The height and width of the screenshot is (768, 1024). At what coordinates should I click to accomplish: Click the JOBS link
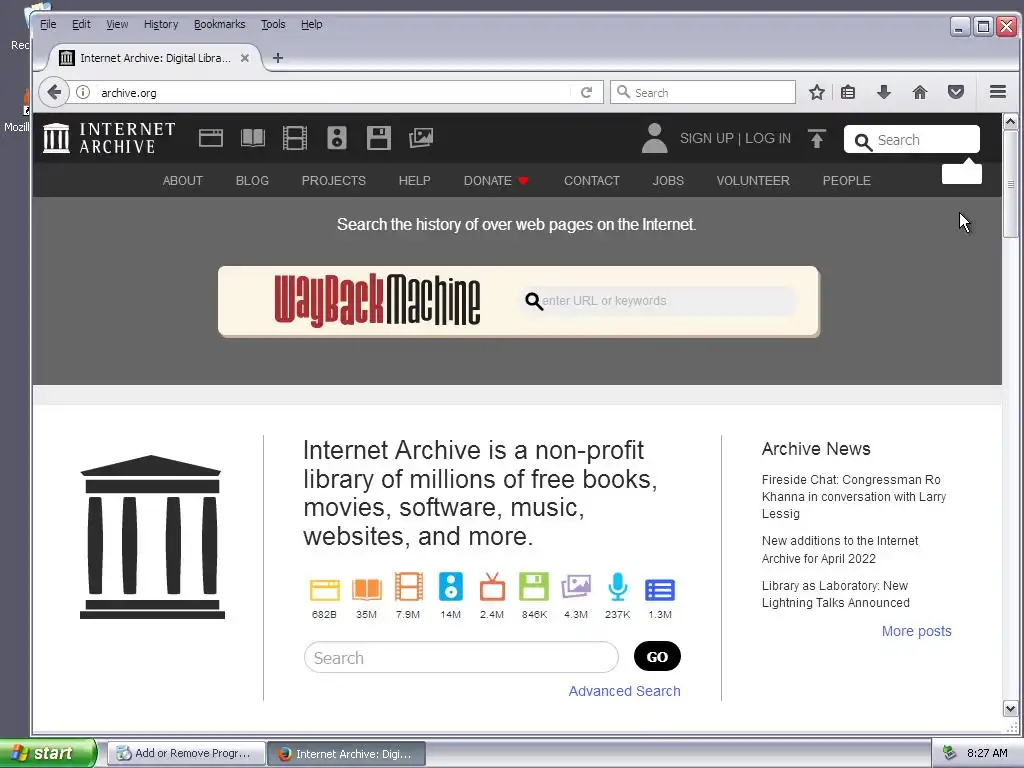pyautogui.click(x=668, y=180)
